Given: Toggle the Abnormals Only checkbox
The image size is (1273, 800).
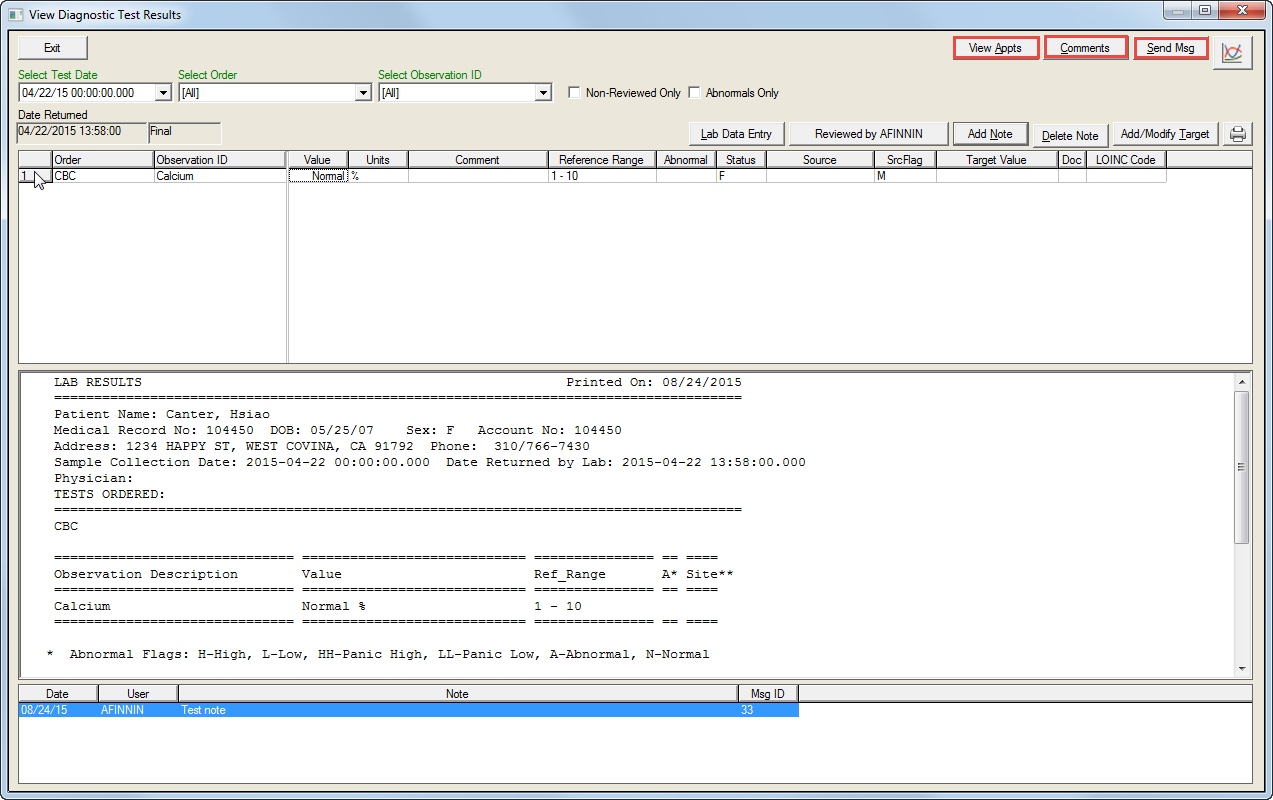Looking at the screenshot, I should (694, 93).
